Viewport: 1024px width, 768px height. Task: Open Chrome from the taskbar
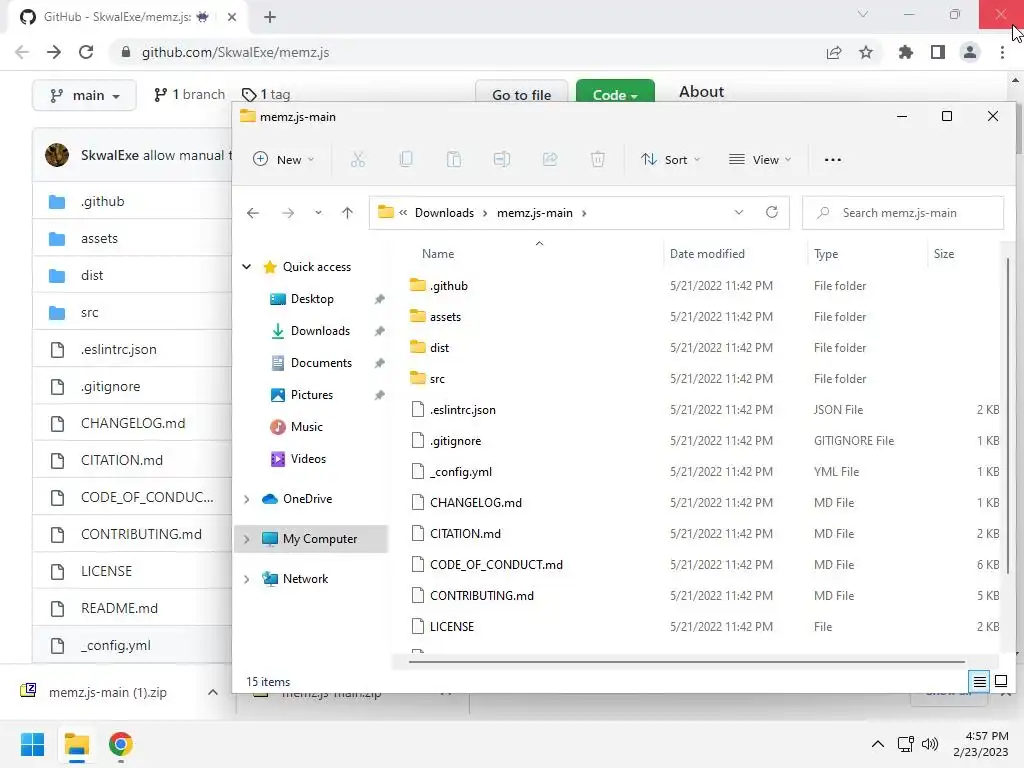(x=121, y=744)
